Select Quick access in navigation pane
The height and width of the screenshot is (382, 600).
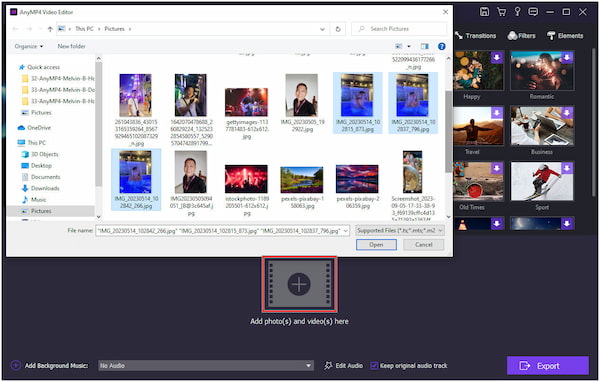pyautogui.click(x=43, y=67)
